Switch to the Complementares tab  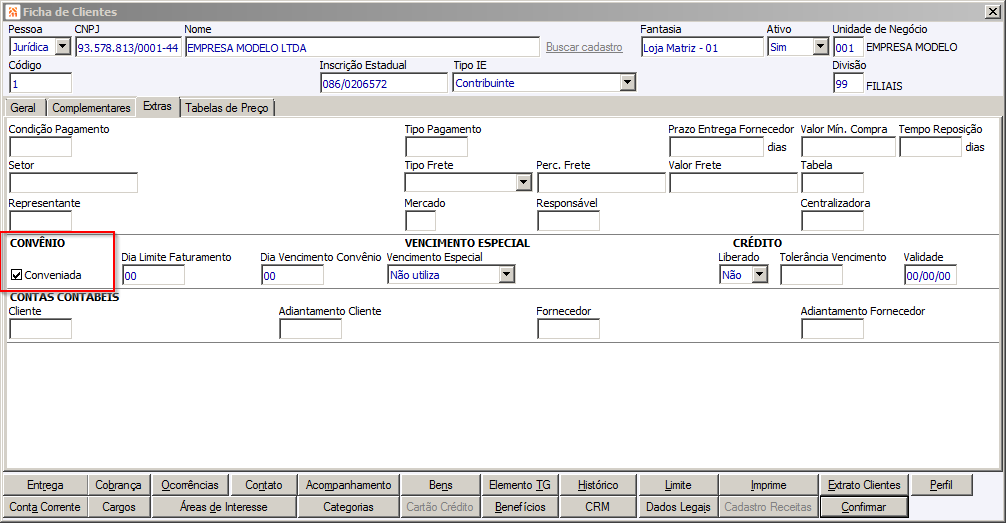pos(91,108)
